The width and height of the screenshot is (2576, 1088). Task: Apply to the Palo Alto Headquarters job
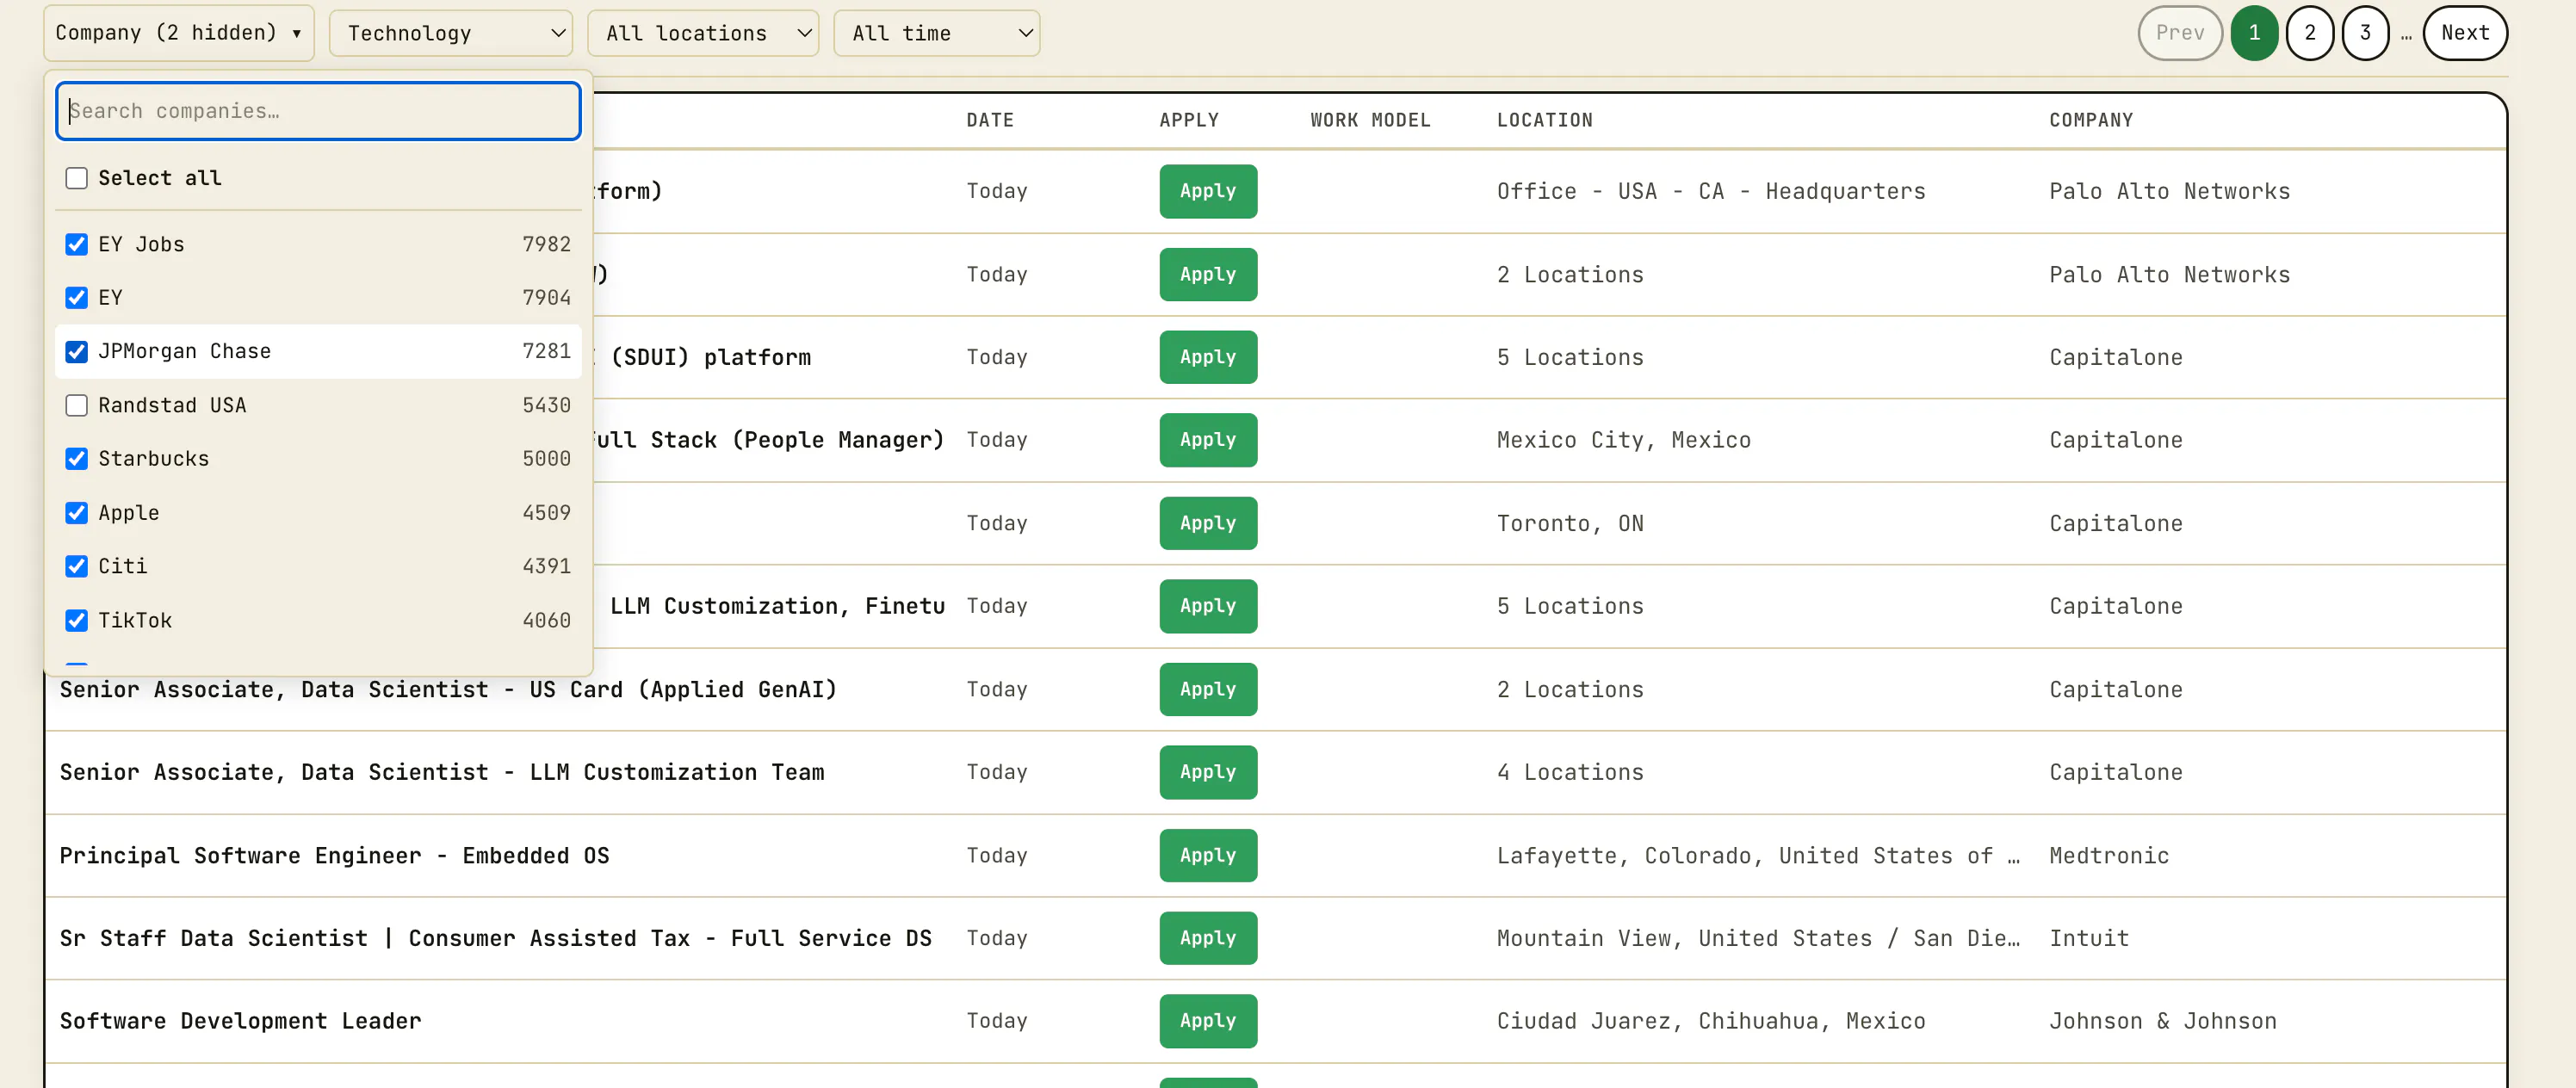(x=1208, y=191)
